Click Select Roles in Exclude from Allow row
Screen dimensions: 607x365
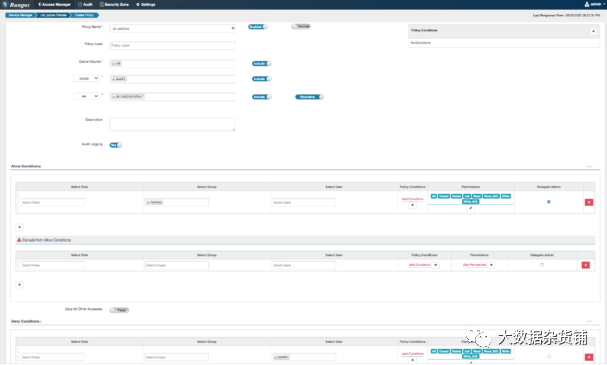[53, 265]
